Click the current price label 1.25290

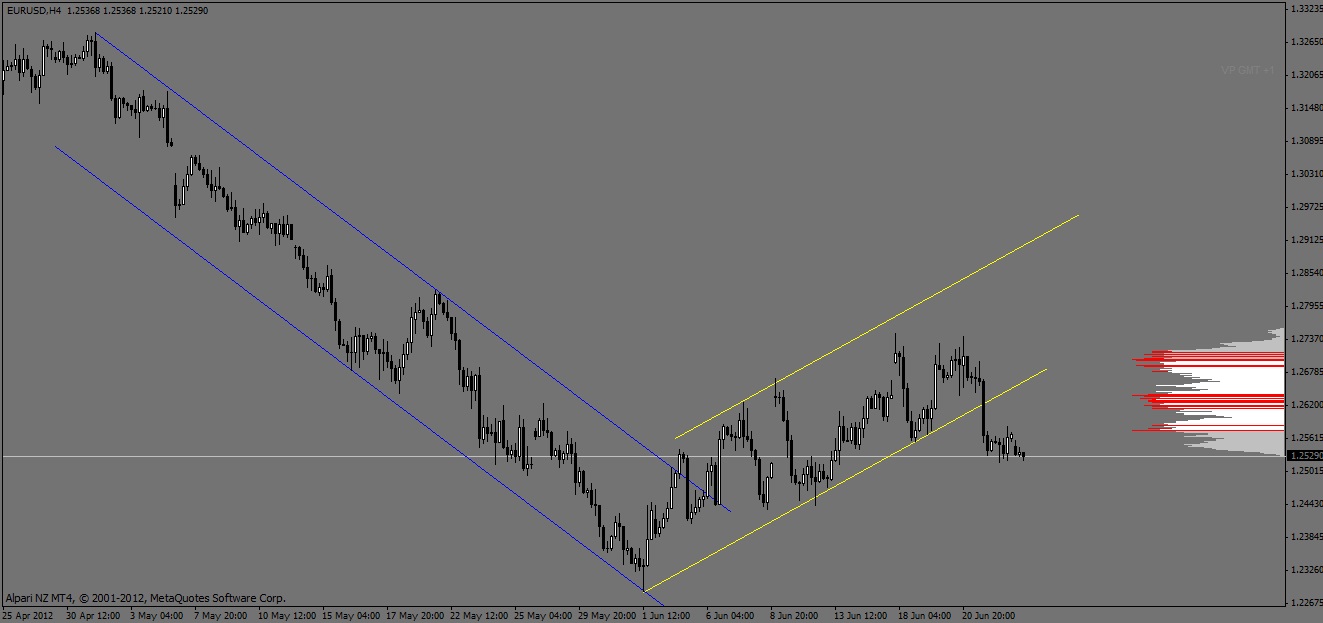[1304, 456]
